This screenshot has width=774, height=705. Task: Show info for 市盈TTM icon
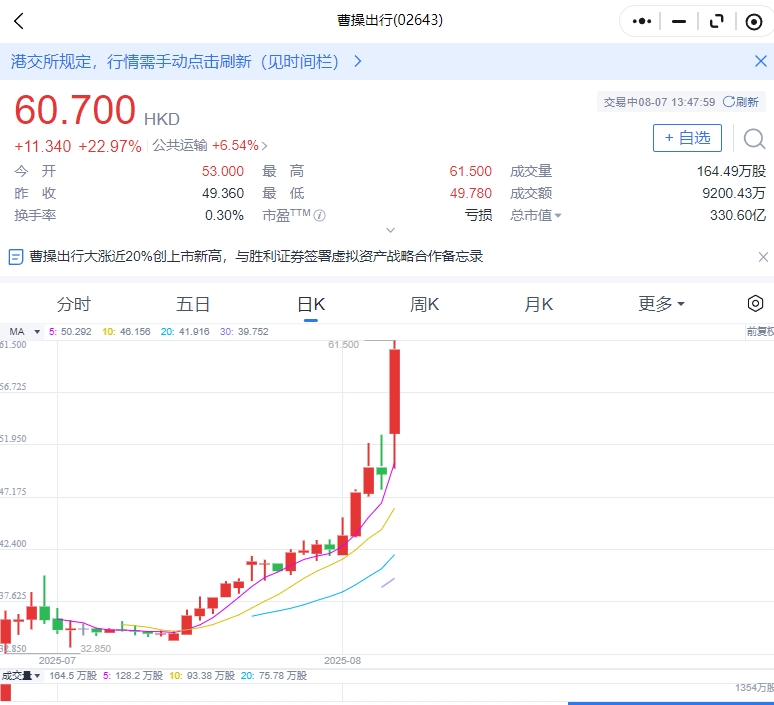click(x=319, y=216)
